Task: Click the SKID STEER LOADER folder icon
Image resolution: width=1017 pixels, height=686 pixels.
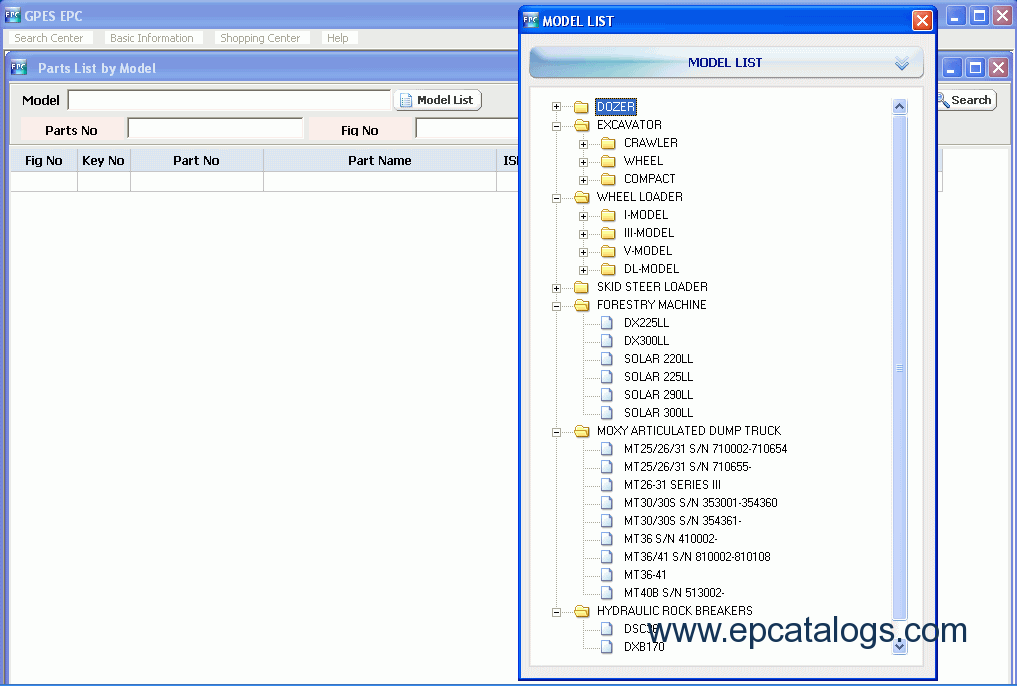Action: [x=581, y=287]
